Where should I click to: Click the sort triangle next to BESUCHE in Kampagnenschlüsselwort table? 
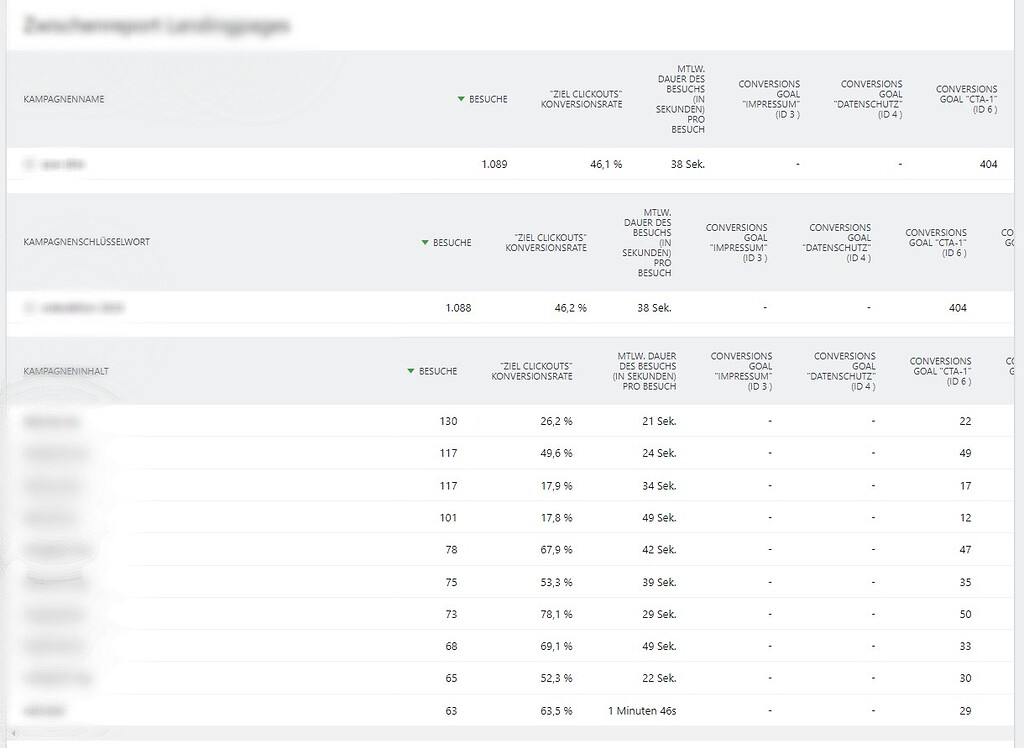click(x=425, y=242)
